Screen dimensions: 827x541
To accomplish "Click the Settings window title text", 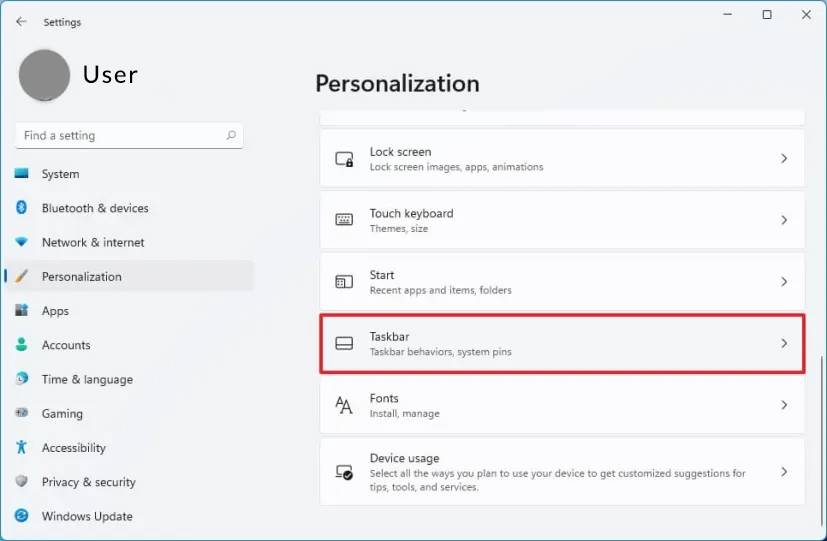I will point(62,22).
